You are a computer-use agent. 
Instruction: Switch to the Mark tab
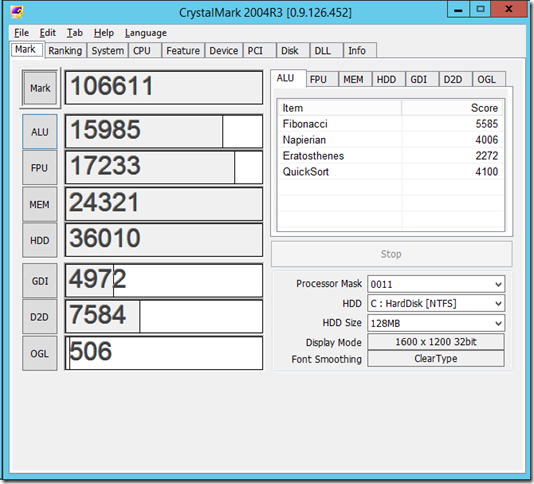(x=26, y=50)
